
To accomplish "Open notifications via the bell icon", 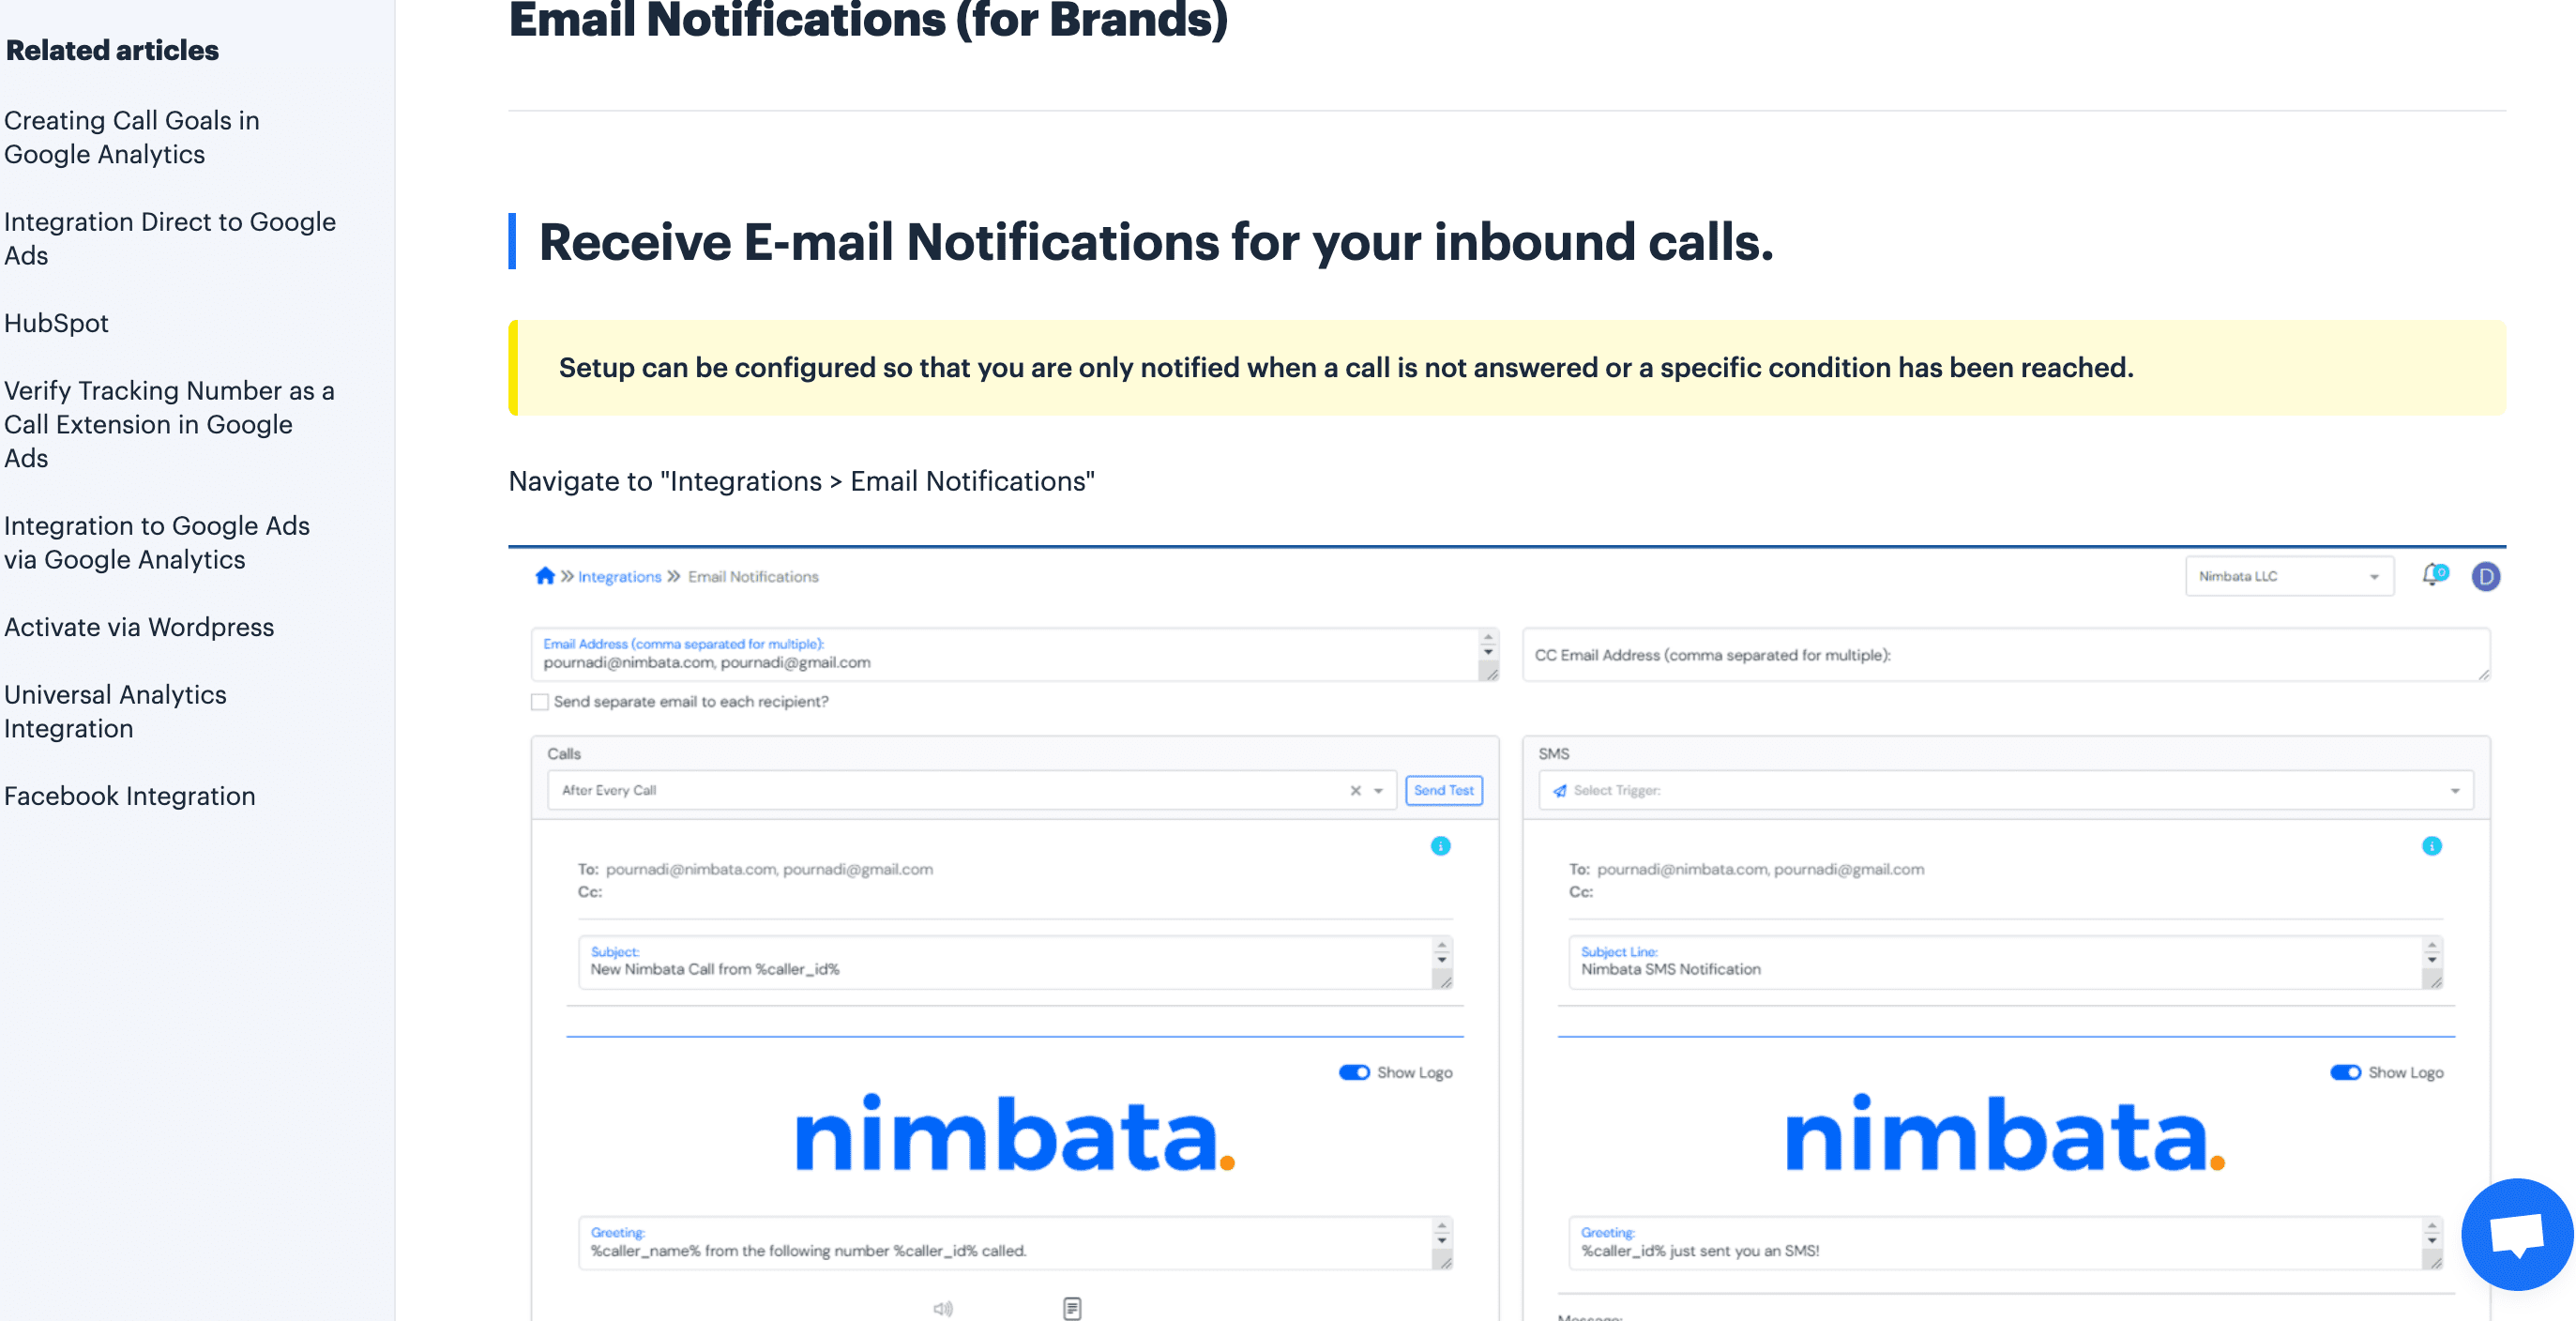I will pyautogui.click(x=2432, y=576).
